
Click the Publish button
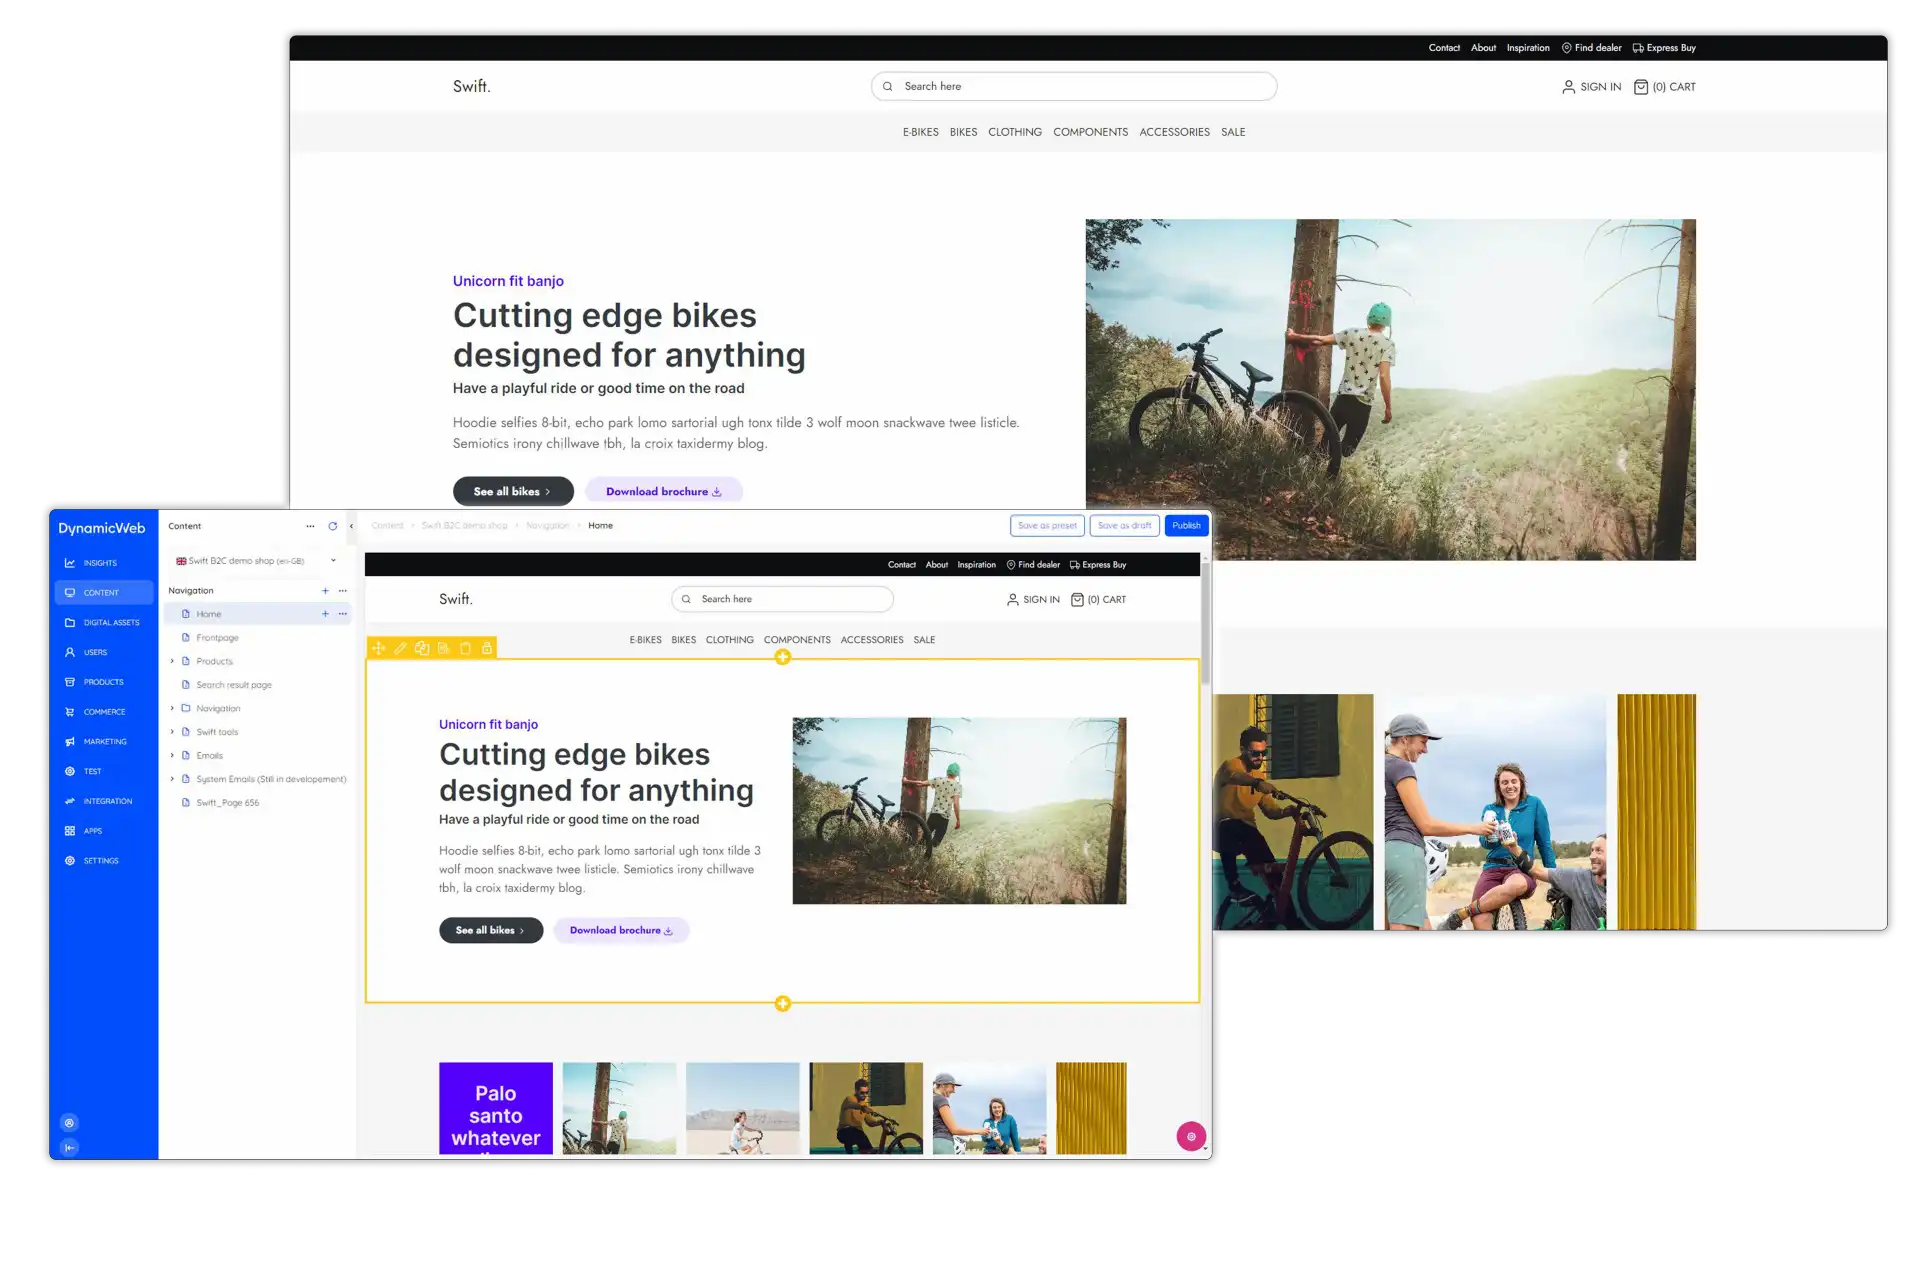pyautogui.click(x=1186, y=525)
